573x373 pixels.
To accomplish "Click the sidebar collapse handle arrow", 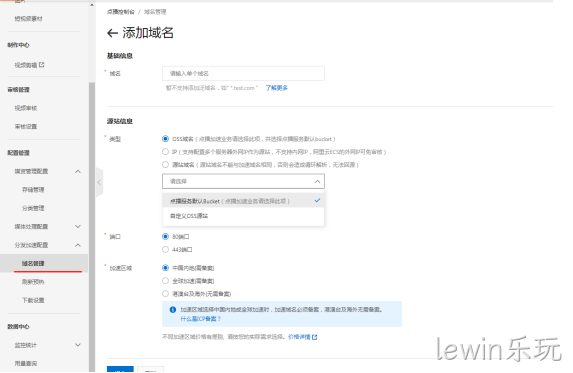I will pyautogui.click(x=99, y=182).
